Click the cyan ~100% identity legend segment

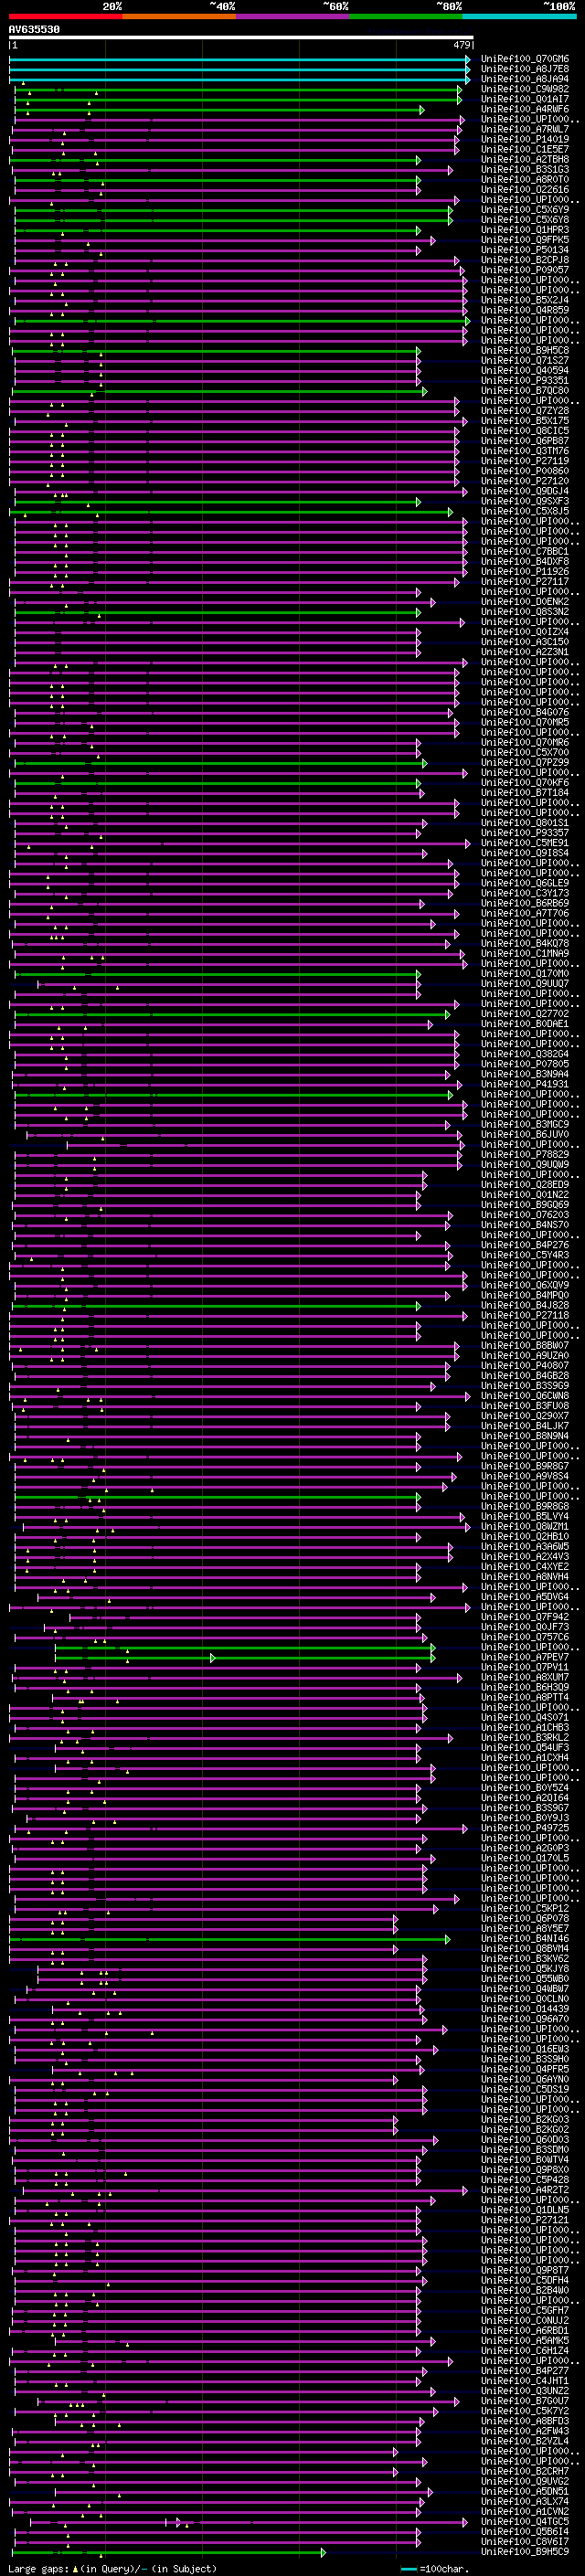[519, 16]
